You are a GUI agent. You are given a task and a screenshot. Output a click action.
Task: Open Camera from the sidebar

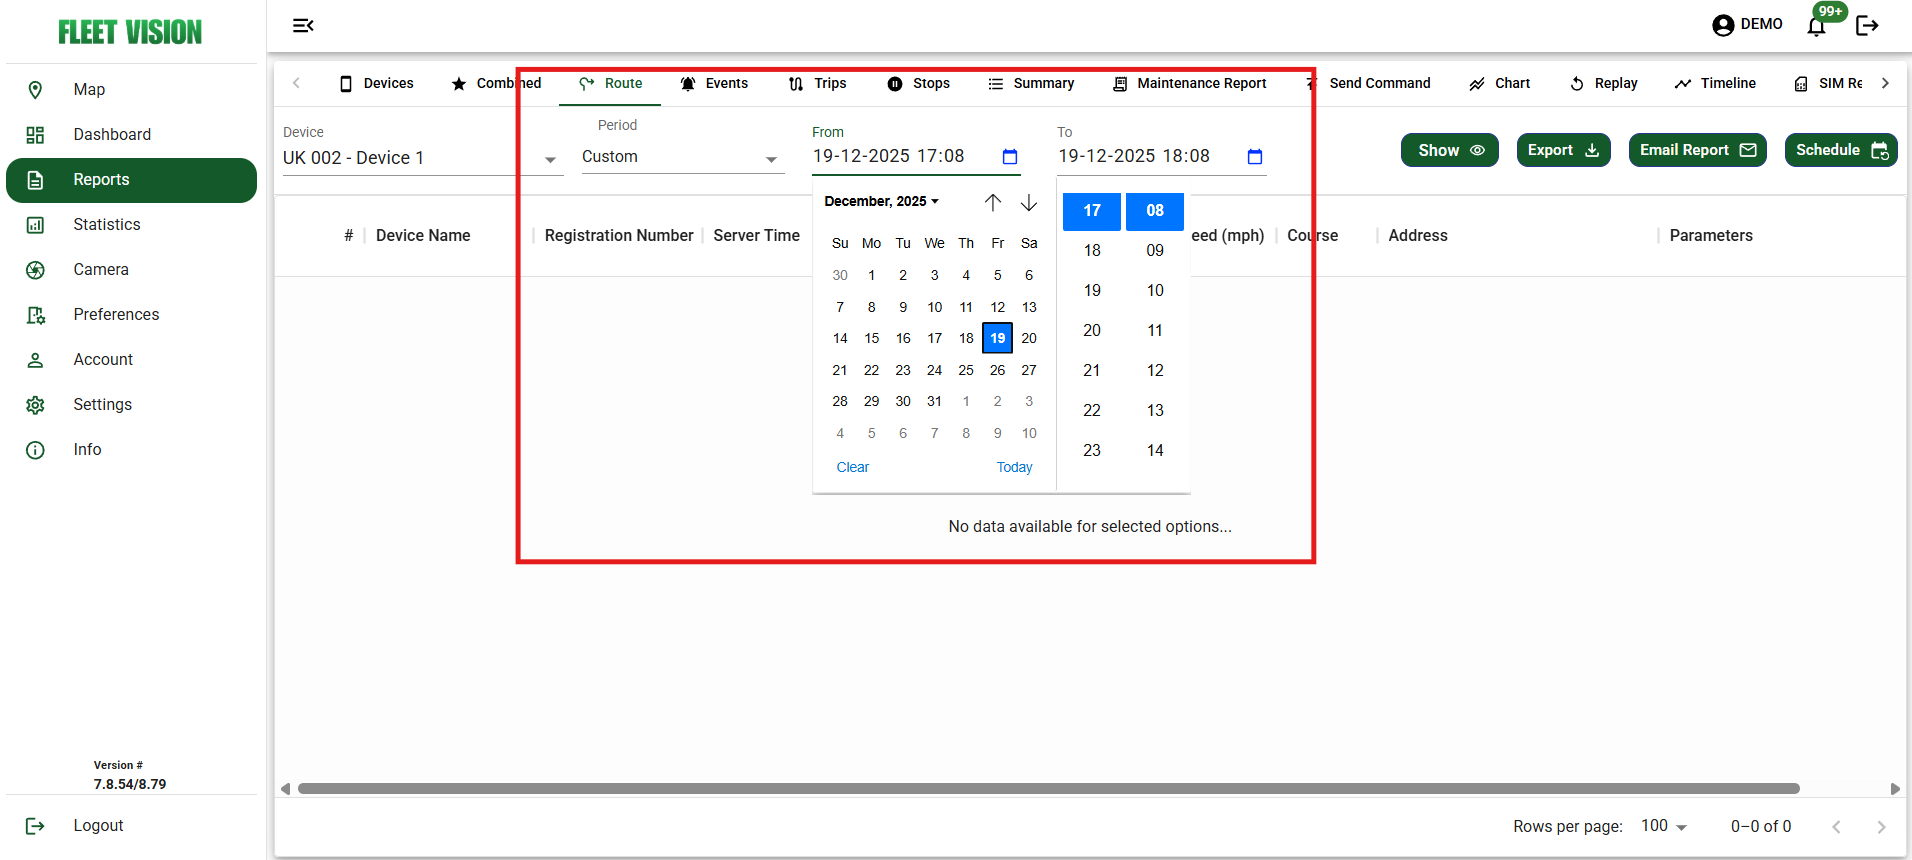tap(101, 270)
